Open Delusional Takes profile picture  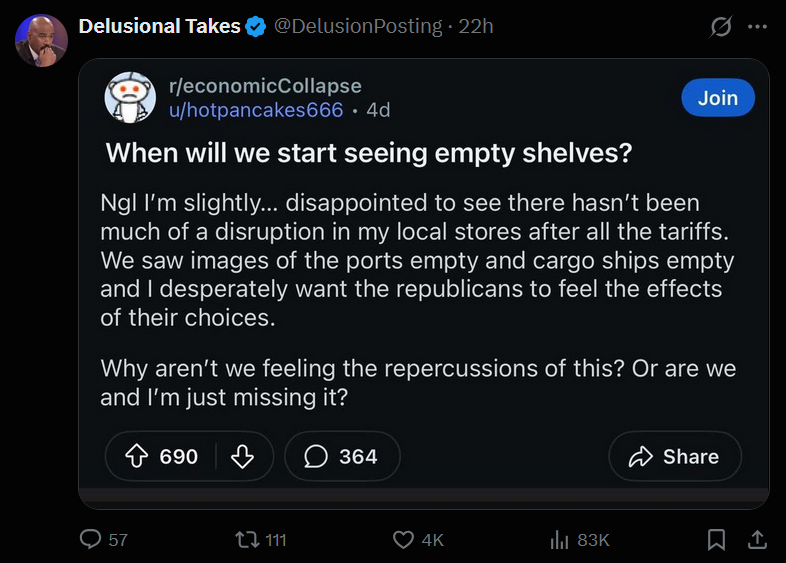[x=41, y=40]
